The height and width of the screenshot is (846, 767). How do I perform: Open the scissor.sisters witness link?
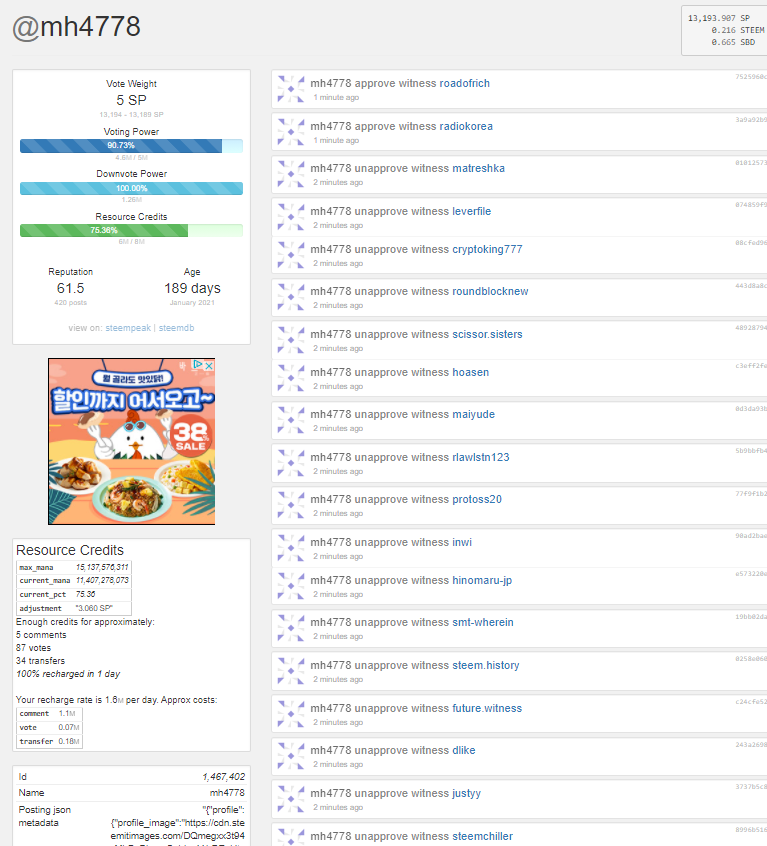click(487, 335)
